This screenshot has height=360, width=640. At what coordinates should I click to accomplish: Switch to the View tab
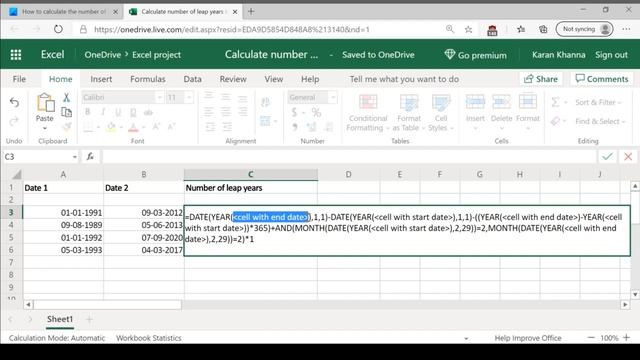coord(273,79)
